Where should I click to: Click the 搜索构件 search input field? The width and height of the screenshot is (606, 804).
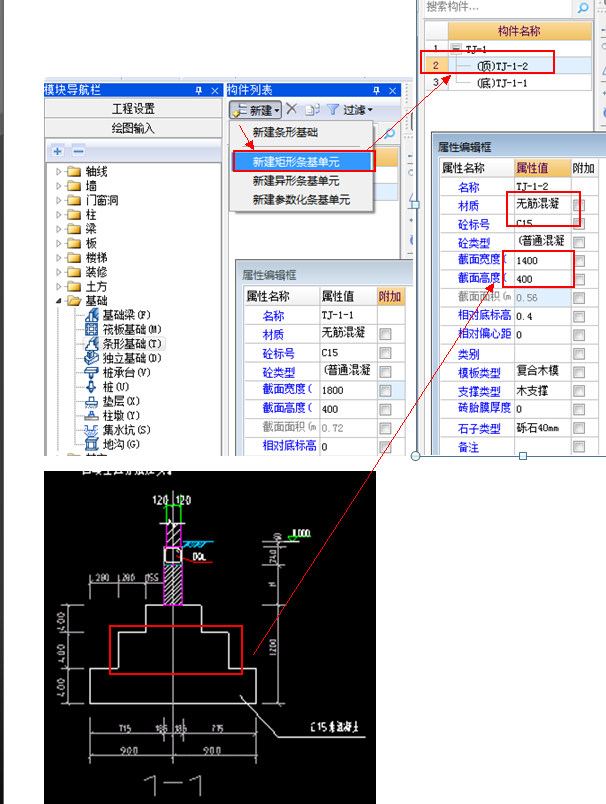click(x=498, y=7)
